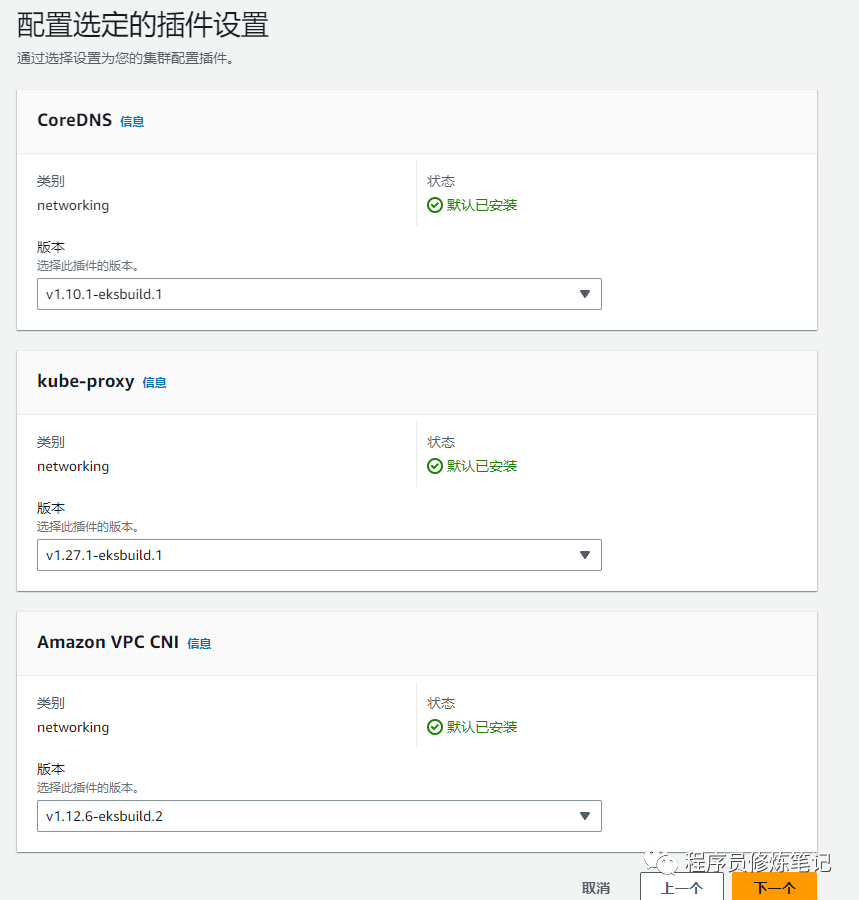Viewport: 859px width, 900px height.
Task: Proceed with the orange 下一个 button
Action: tap(774, 887)
